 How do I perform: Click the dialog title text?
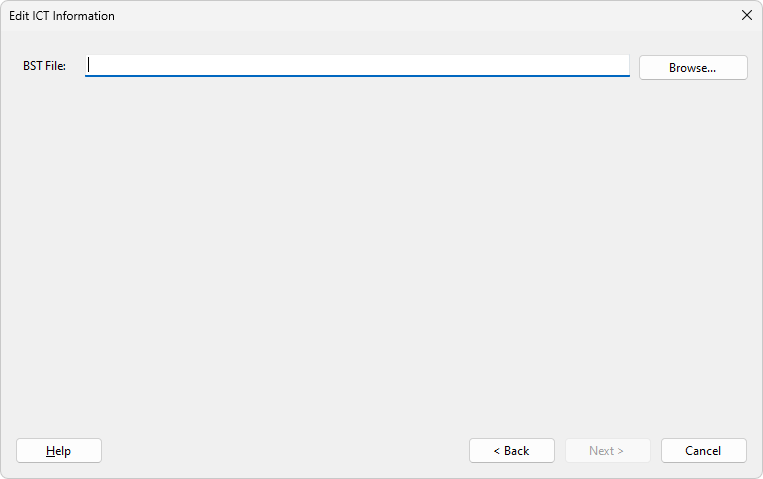coord(62,16)
